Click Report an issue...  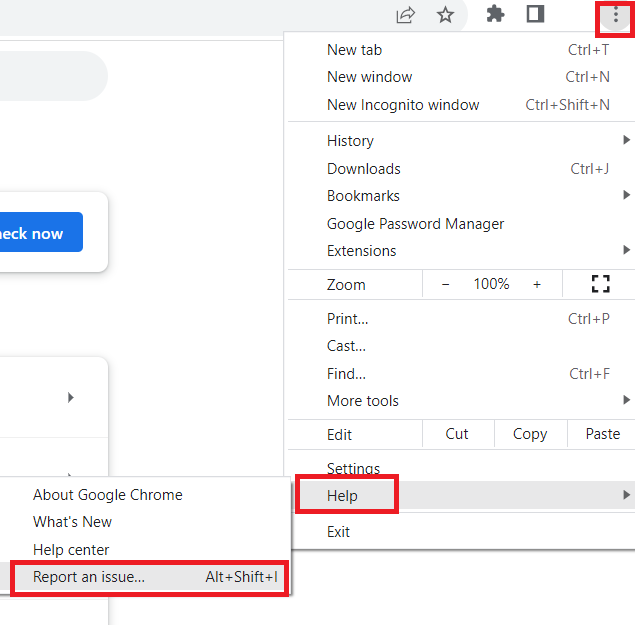(145, 577)
